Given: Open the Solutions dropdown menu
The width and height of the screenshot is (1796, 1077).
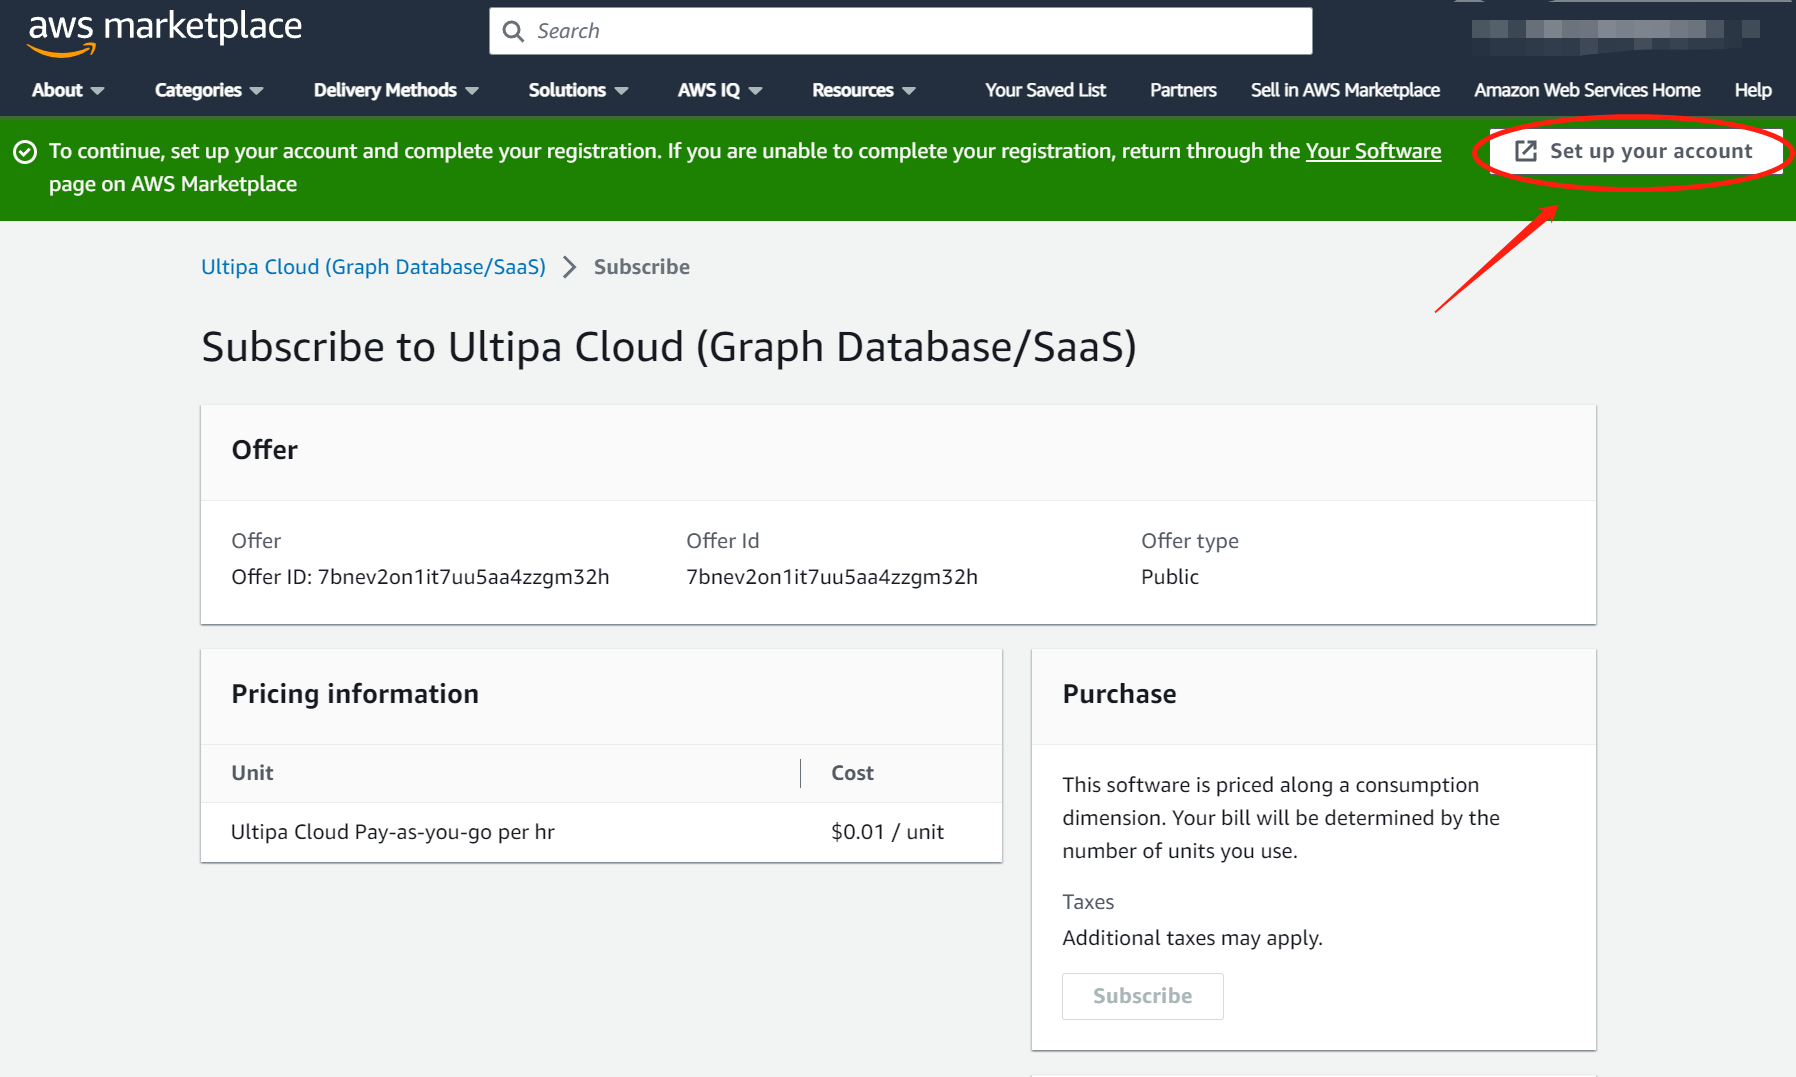Looking at the screenshot, I should (578, 90).
